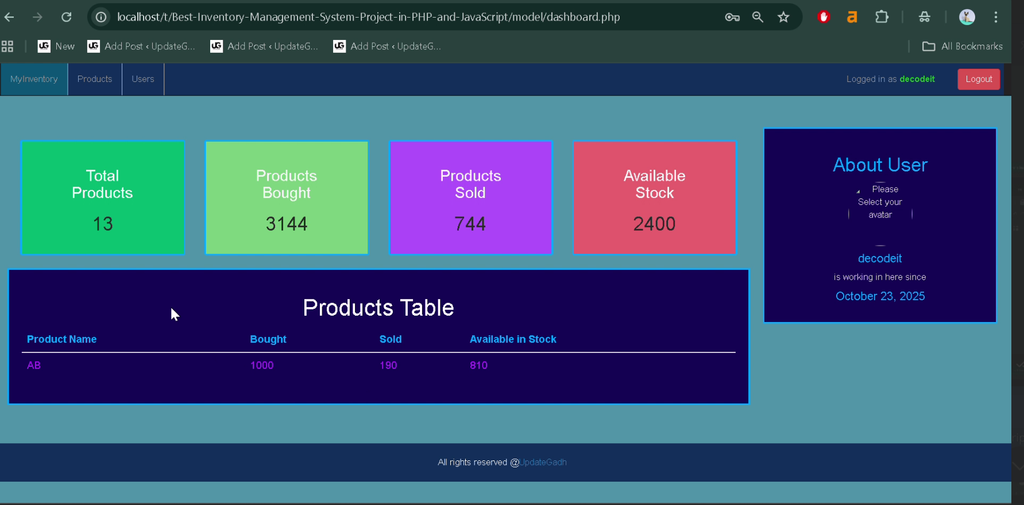Screen dimensions: 1024x505
Task: Click the 'is working in here since' text
Action: (880, 277)
